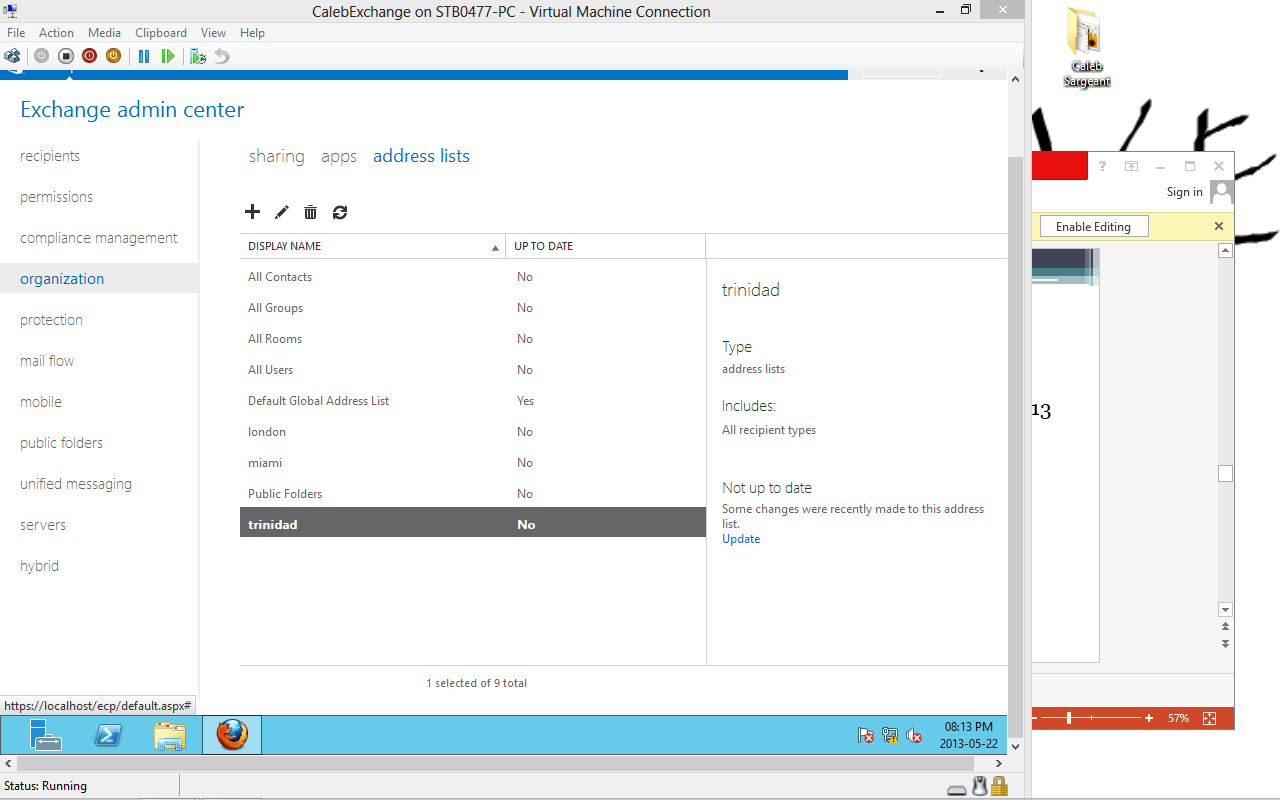Open the mail flow section
The height and width of the screenshot is (800, 1280).
click(47, 361)
